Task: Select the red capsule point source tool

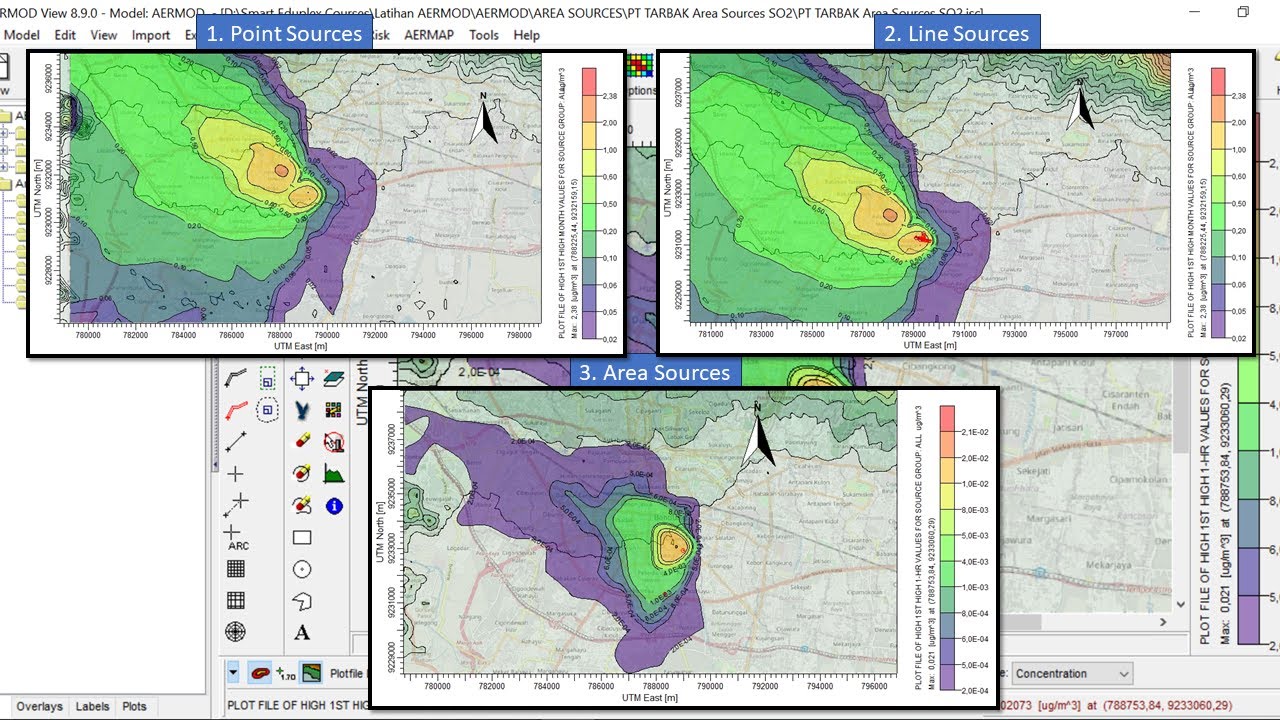Action: tap(302, 441)
